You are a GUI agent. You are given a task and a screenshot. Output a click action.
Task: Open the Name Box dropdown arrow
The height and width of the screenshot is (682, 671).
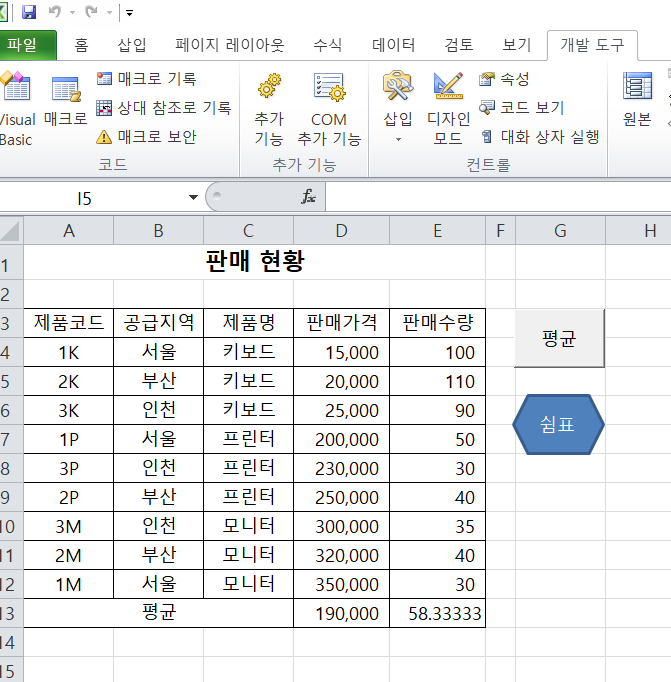click(x=193, y=198)
